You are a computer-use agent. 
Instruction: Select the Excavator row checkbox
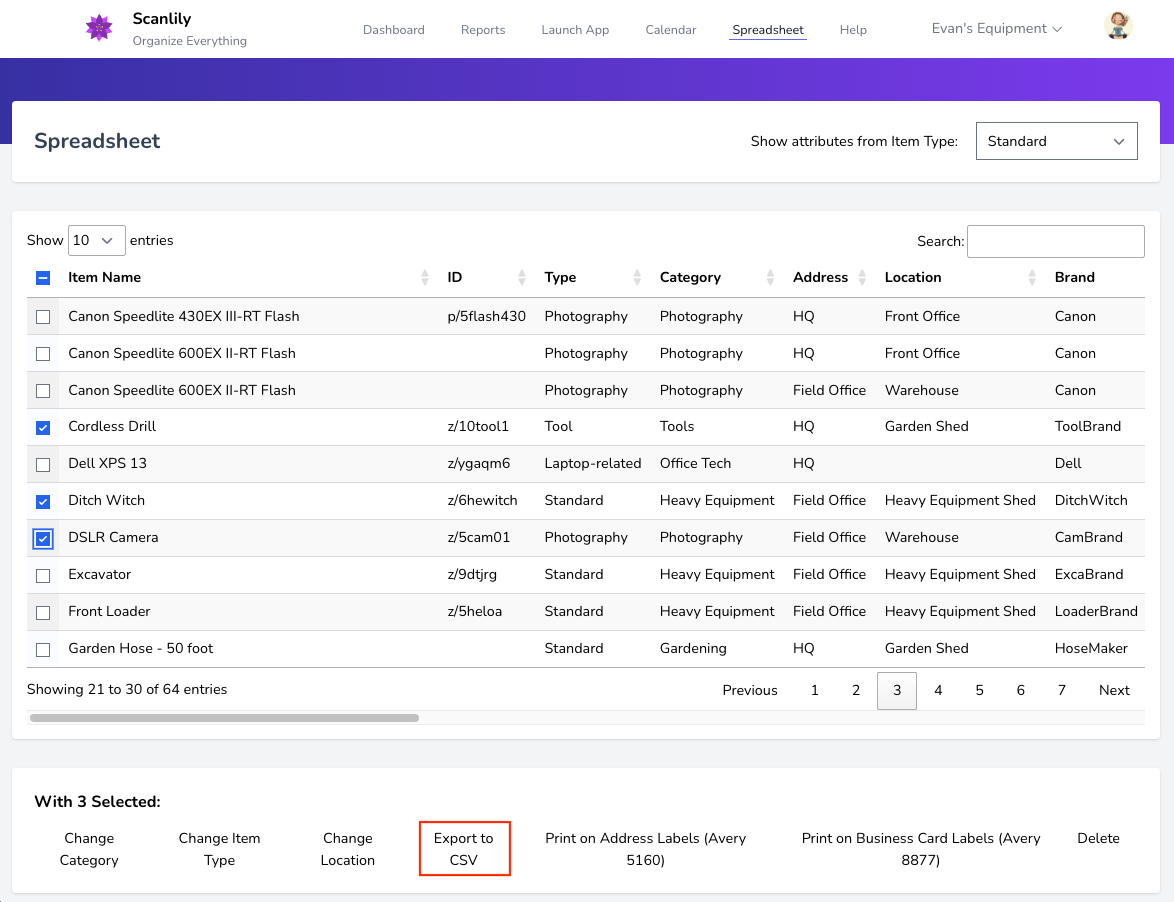click(x=43, y=575)
